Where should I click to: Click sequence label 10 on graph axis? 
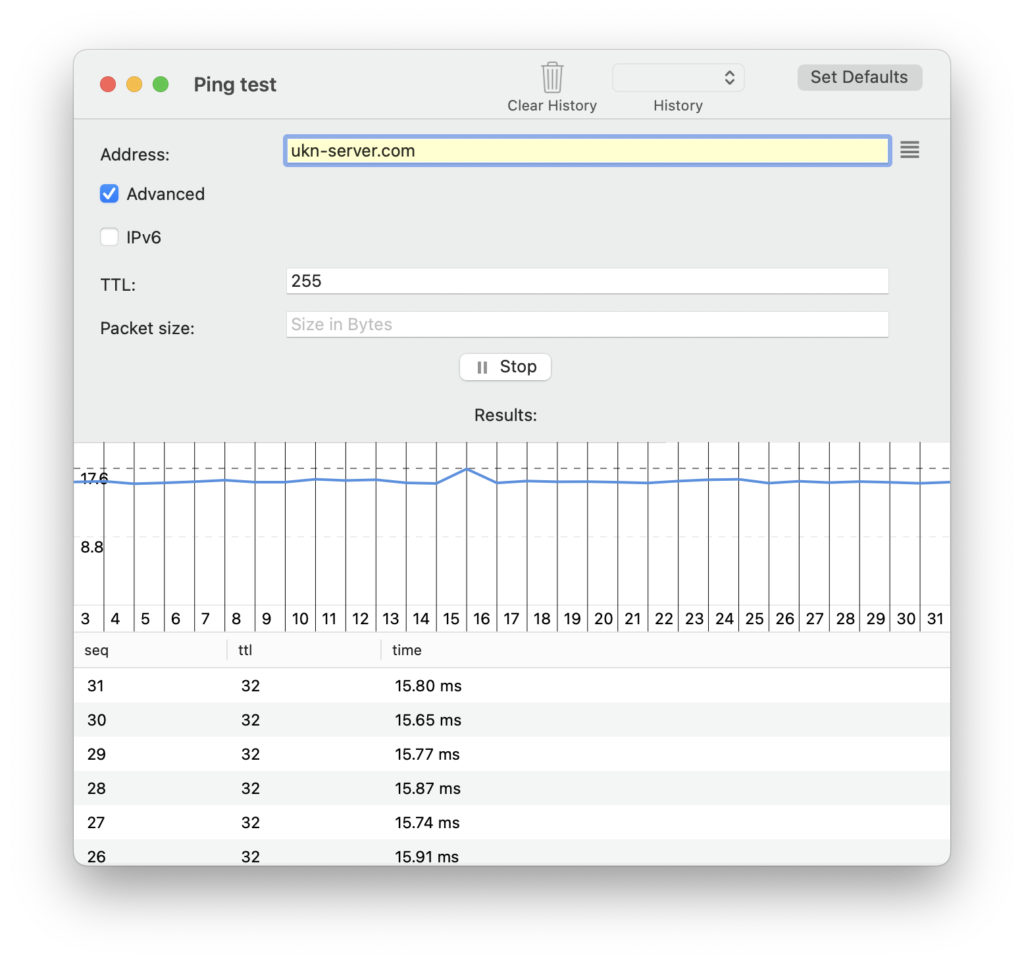pos(300,619)
